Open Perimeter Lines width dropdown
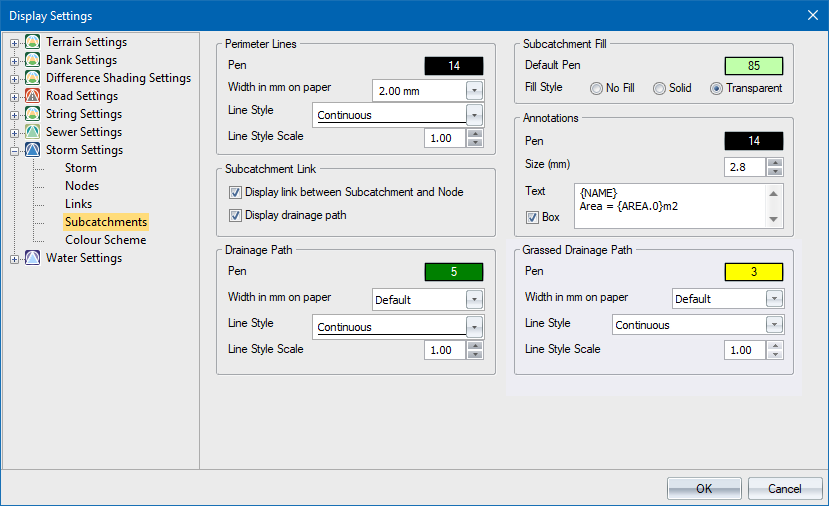The image size is (829, 506). click(x=474, y=90)
